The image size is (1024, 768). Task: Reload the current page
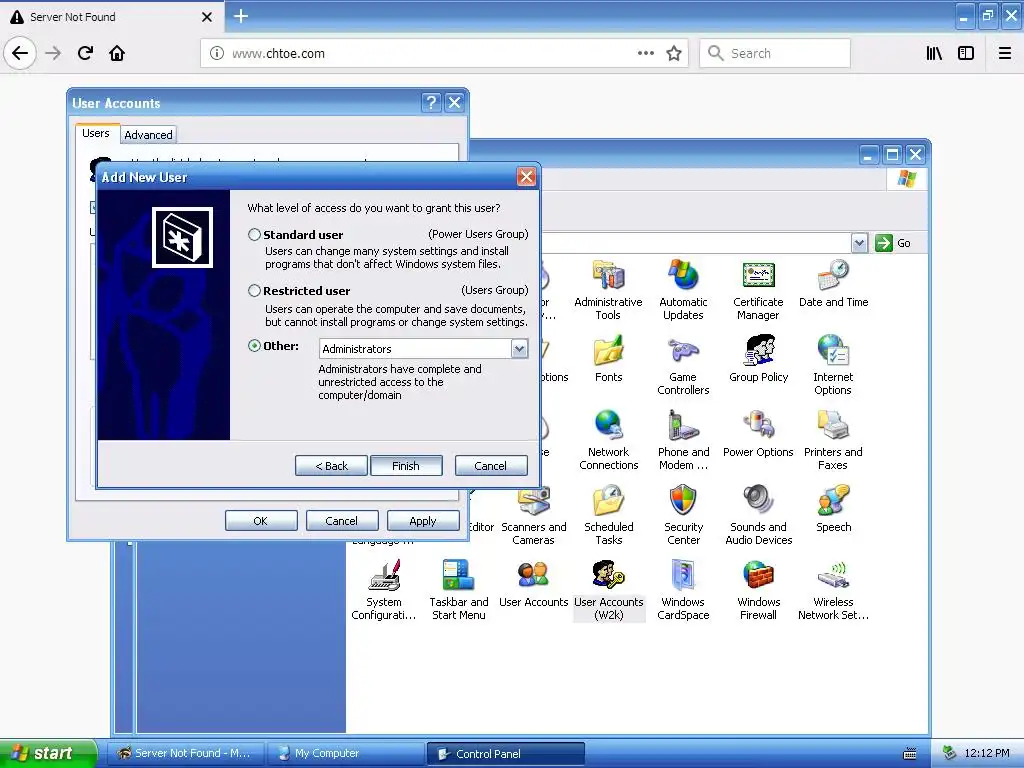click(x=85, y=53)
